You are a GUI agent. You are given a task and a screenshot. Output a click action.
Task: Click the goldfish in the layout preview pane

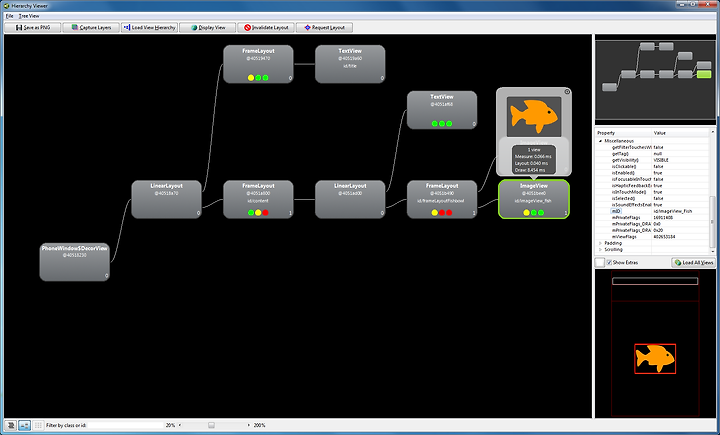coord(655,359)
